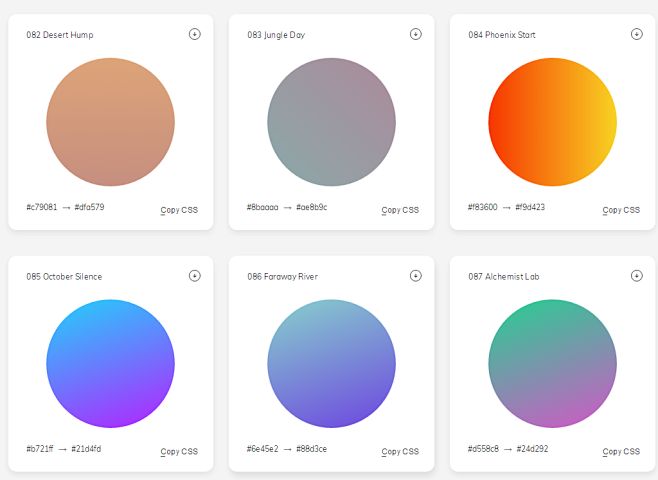Download the Desert Hump gradient
The height and width of the screenshot is (480, 658).
[x=194, y=34]
